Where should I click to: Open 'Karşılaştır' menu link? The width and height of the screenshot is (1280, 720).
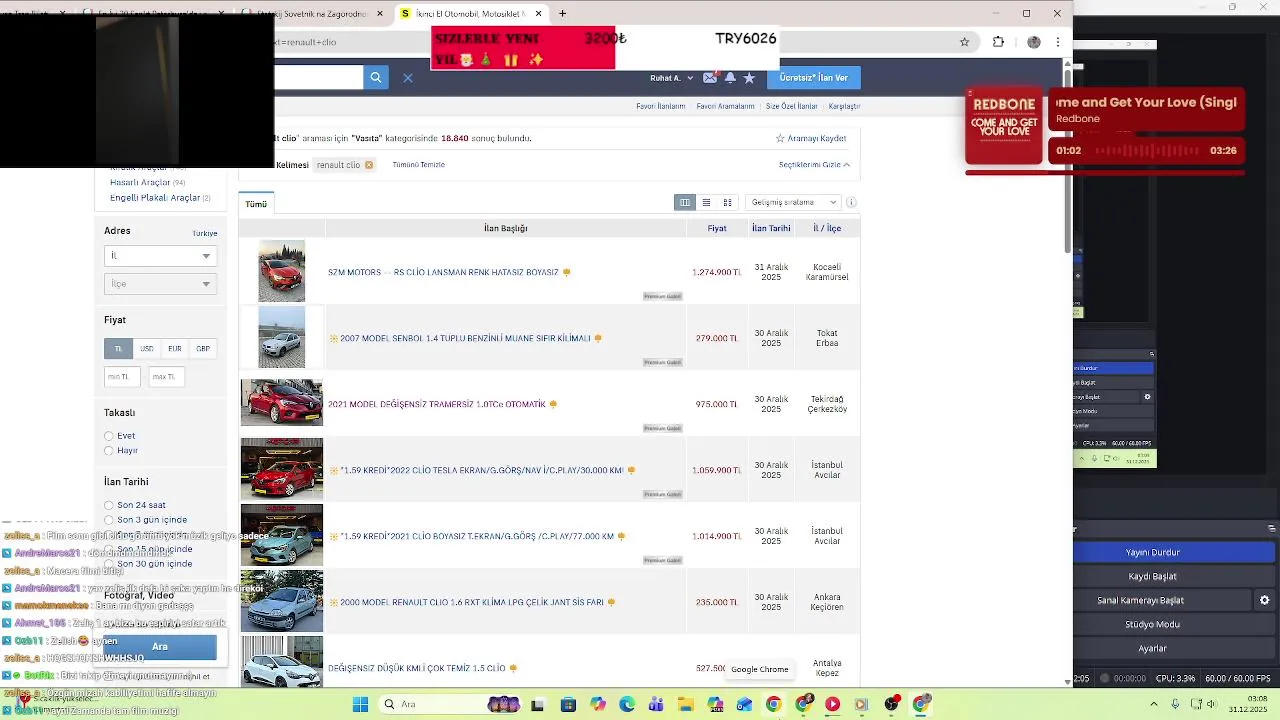[x=844, y=106]
